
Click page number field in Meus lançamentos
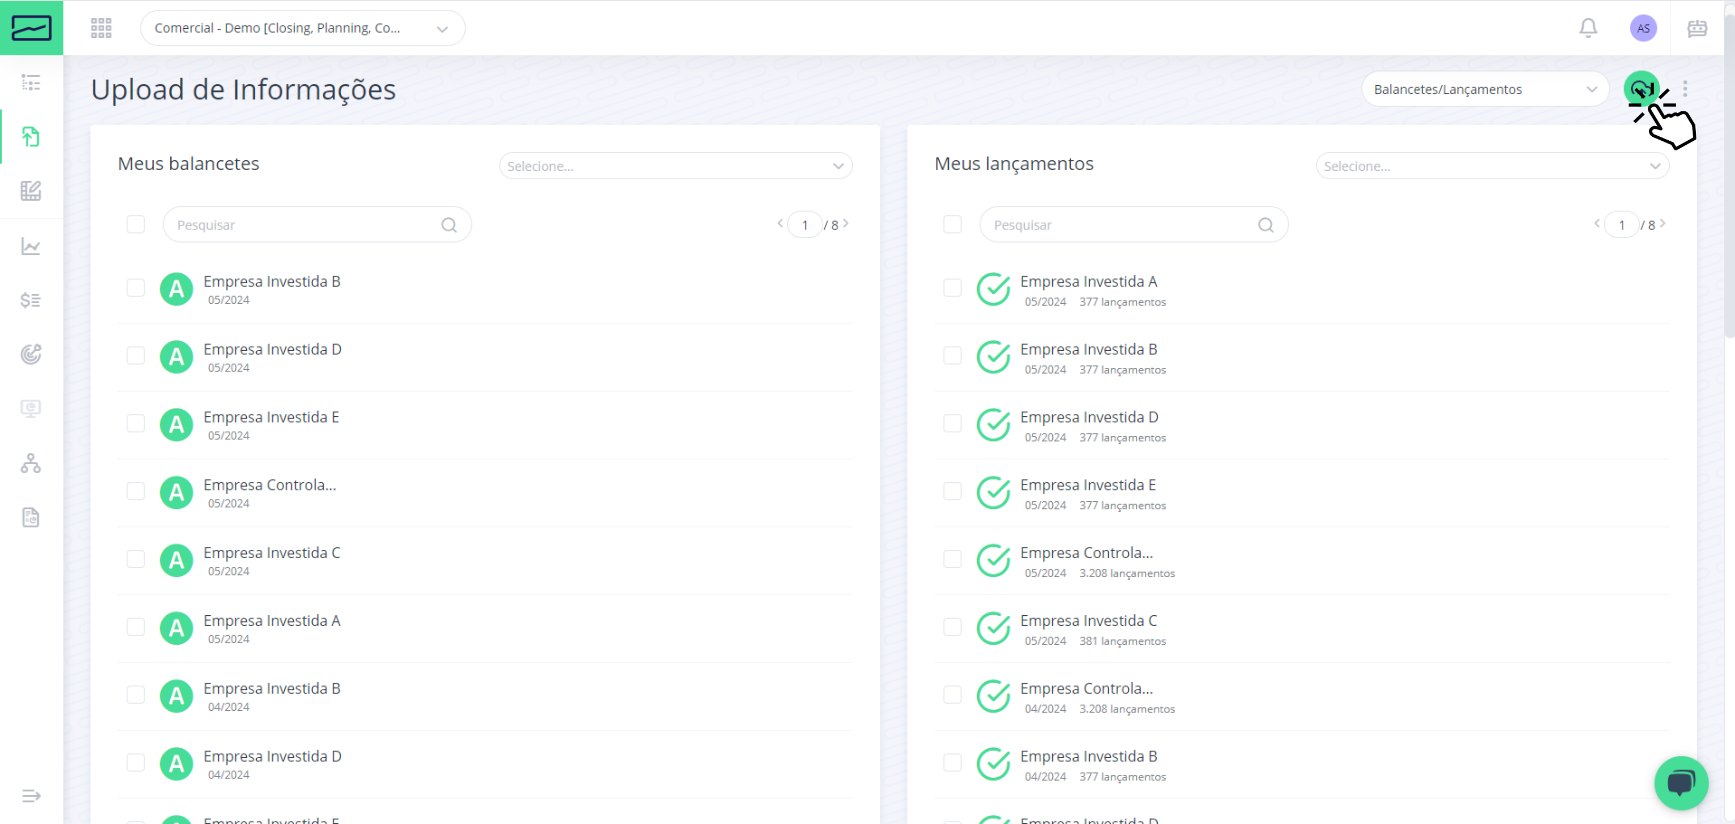coord(1622,225)
